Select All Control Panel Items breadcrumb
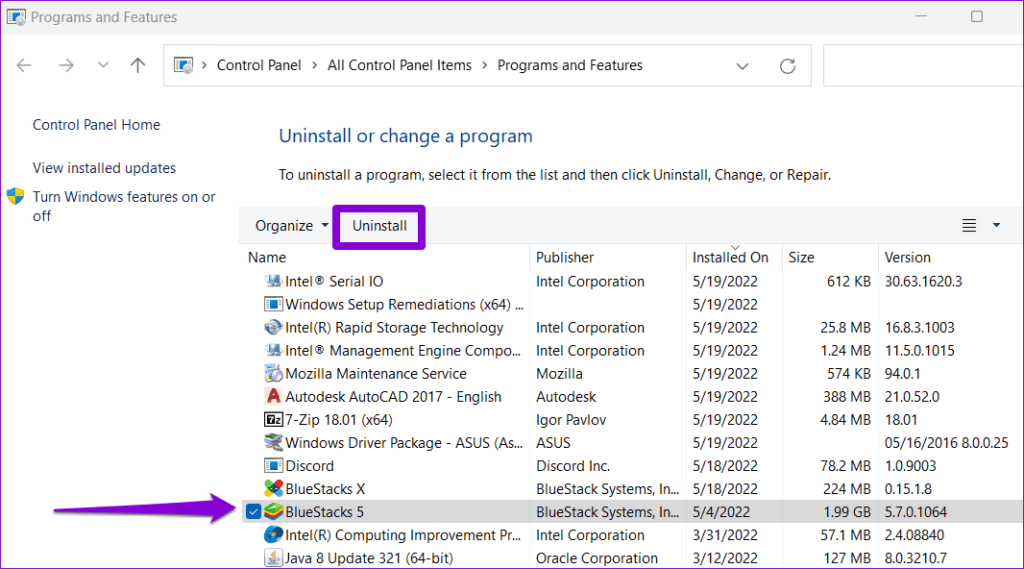This screenshot has height=569, width=1024. pos(399,65)
